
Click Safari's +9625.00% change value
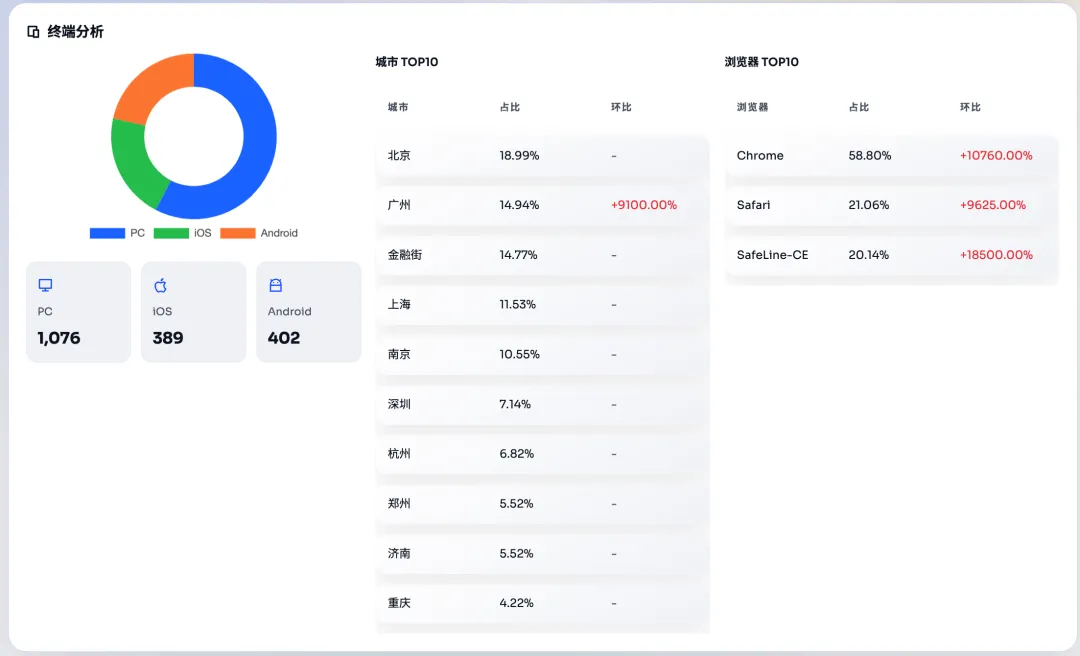tap(992, 205)
